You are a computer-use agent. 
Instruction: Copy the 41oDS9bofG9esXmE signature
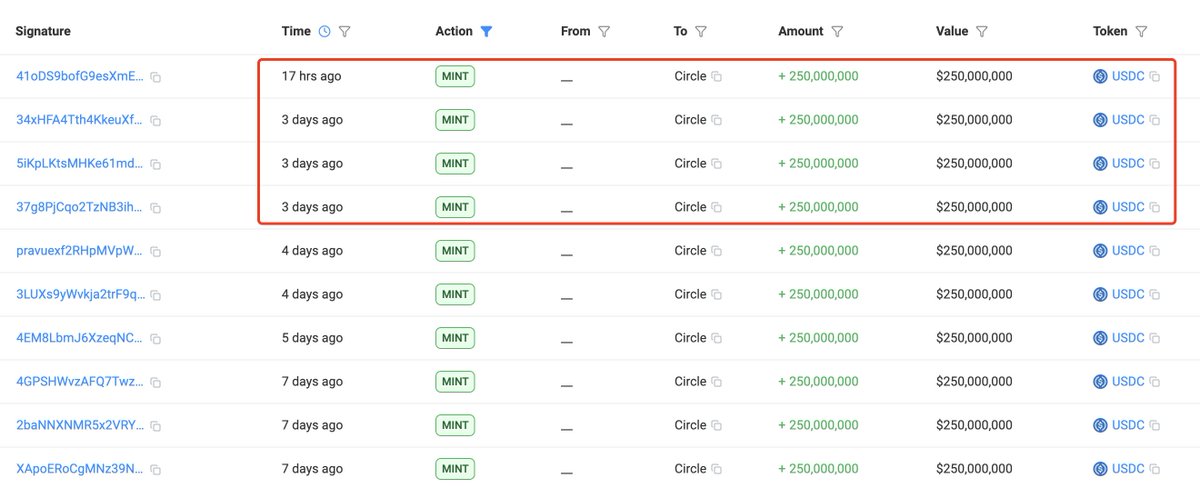pyautogui.click(x=156, y=77)
